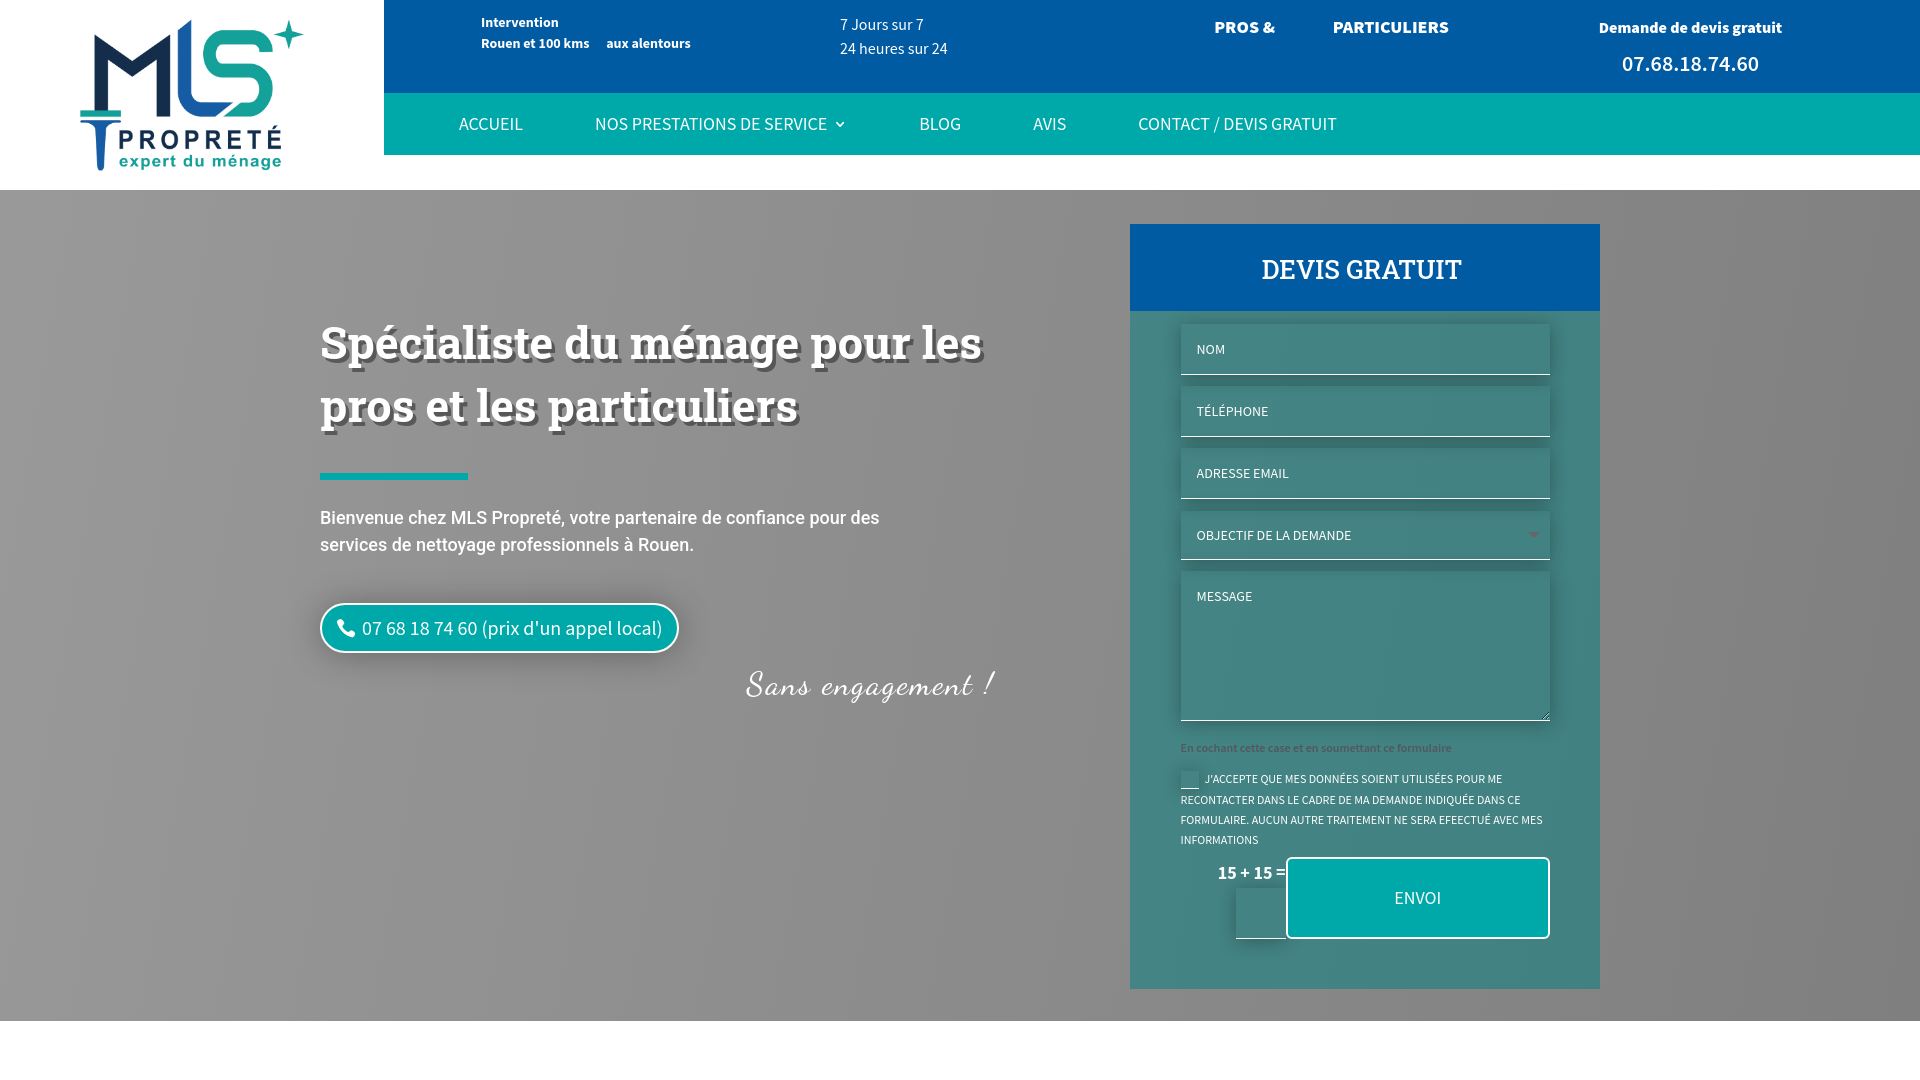Check the data consent checkbox
The width and height of the screenshot is (1920, 1080).
[x=1189, y=780]
